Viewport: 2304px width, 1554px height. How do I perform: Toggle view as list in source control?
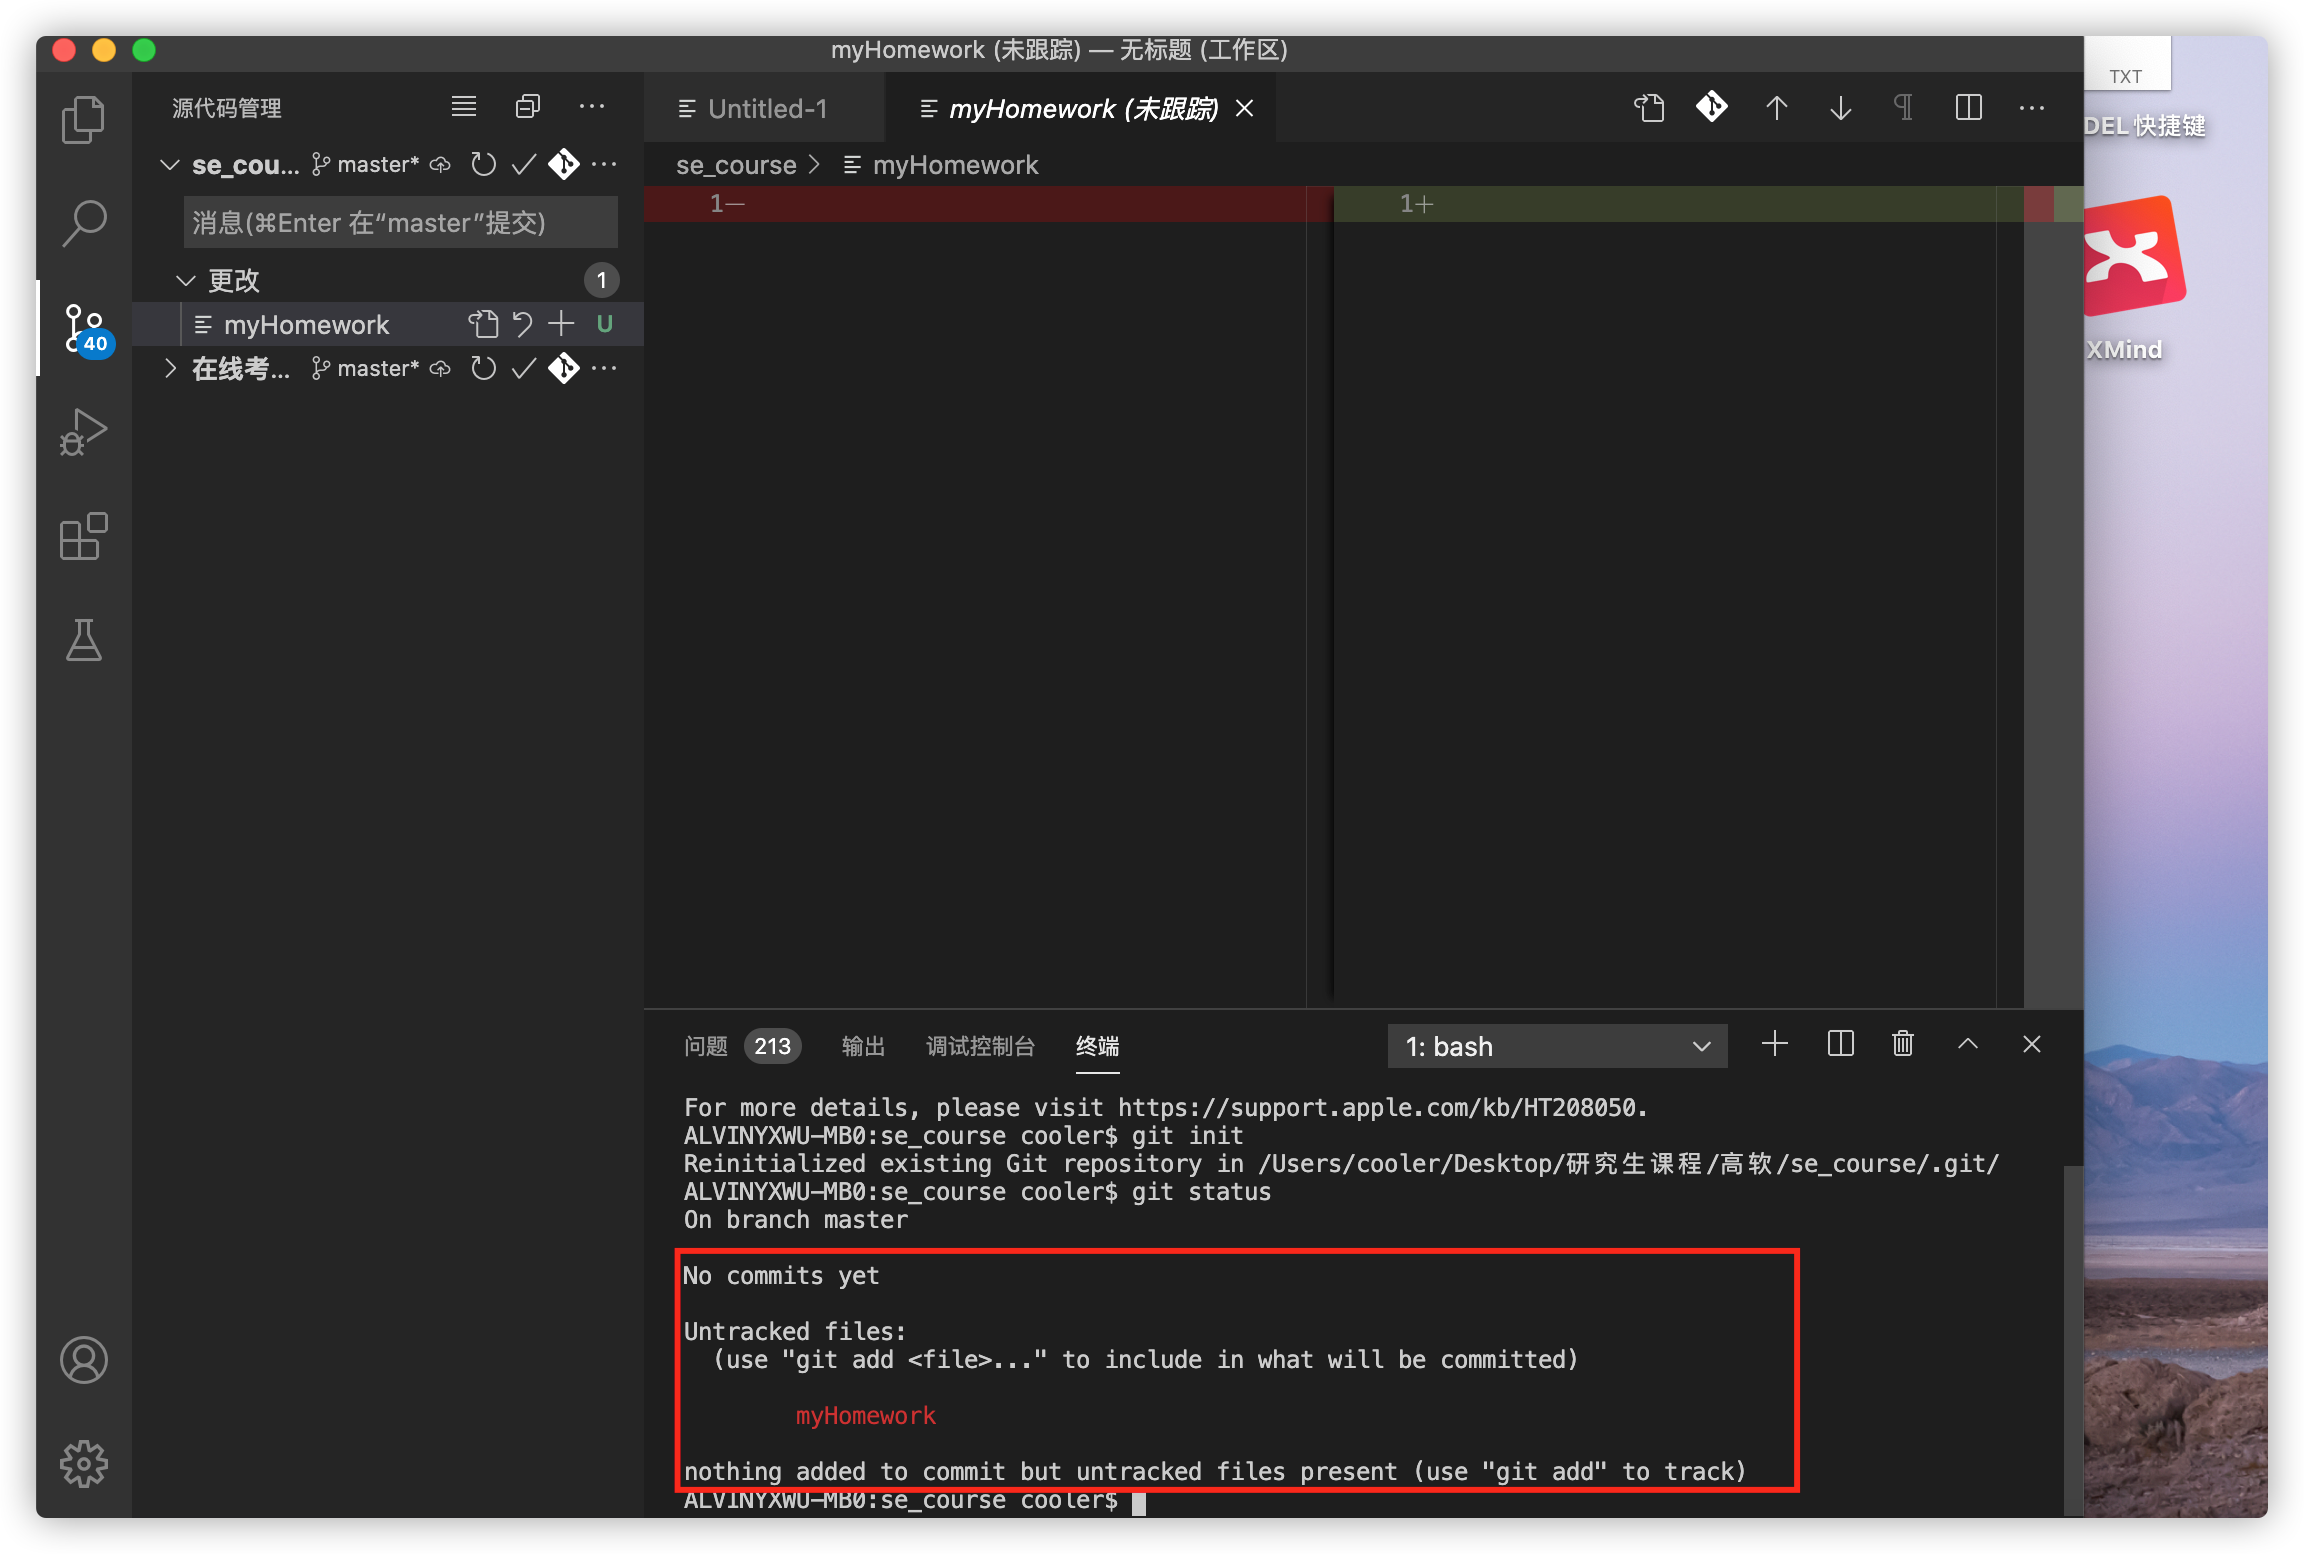[x=463, y=107]
